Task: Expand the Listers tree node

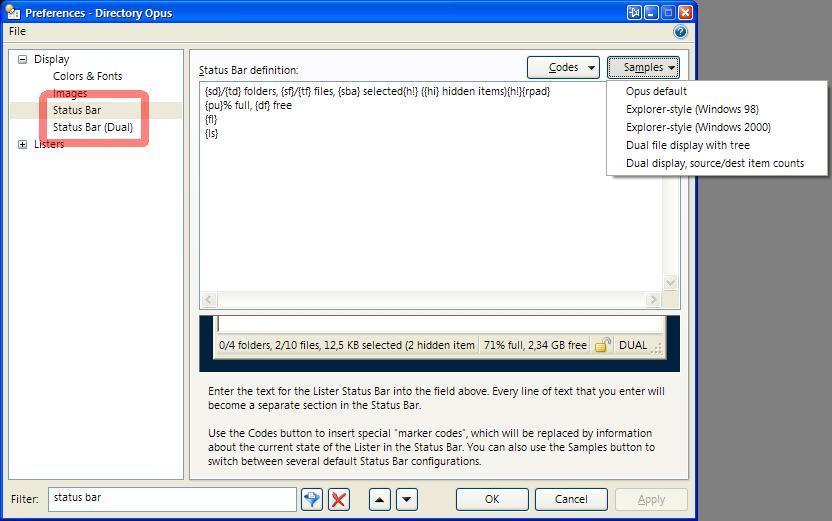Action: point(22,144)
